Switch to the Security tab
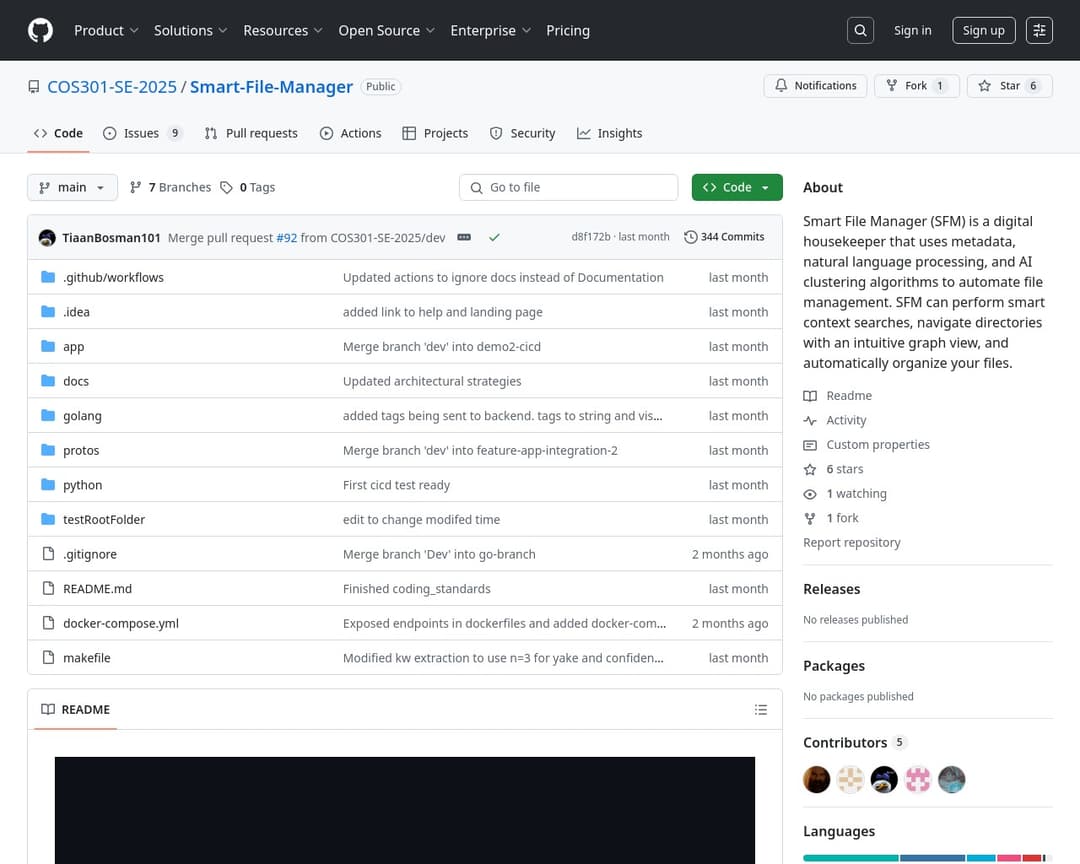 coord(522,133)
